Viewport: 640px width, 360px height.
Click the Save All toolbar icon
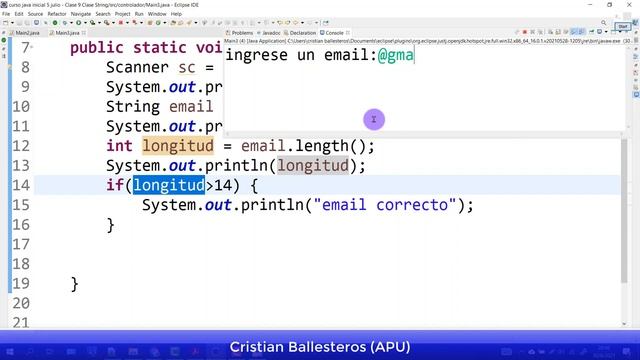tap(27, 23)
